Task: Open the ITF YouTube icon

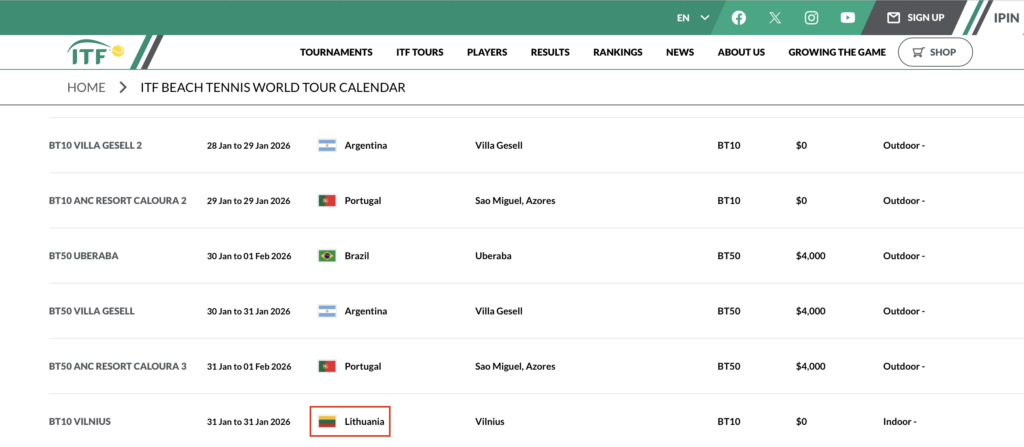Action: pyautogui.click(x=848, y=17)
